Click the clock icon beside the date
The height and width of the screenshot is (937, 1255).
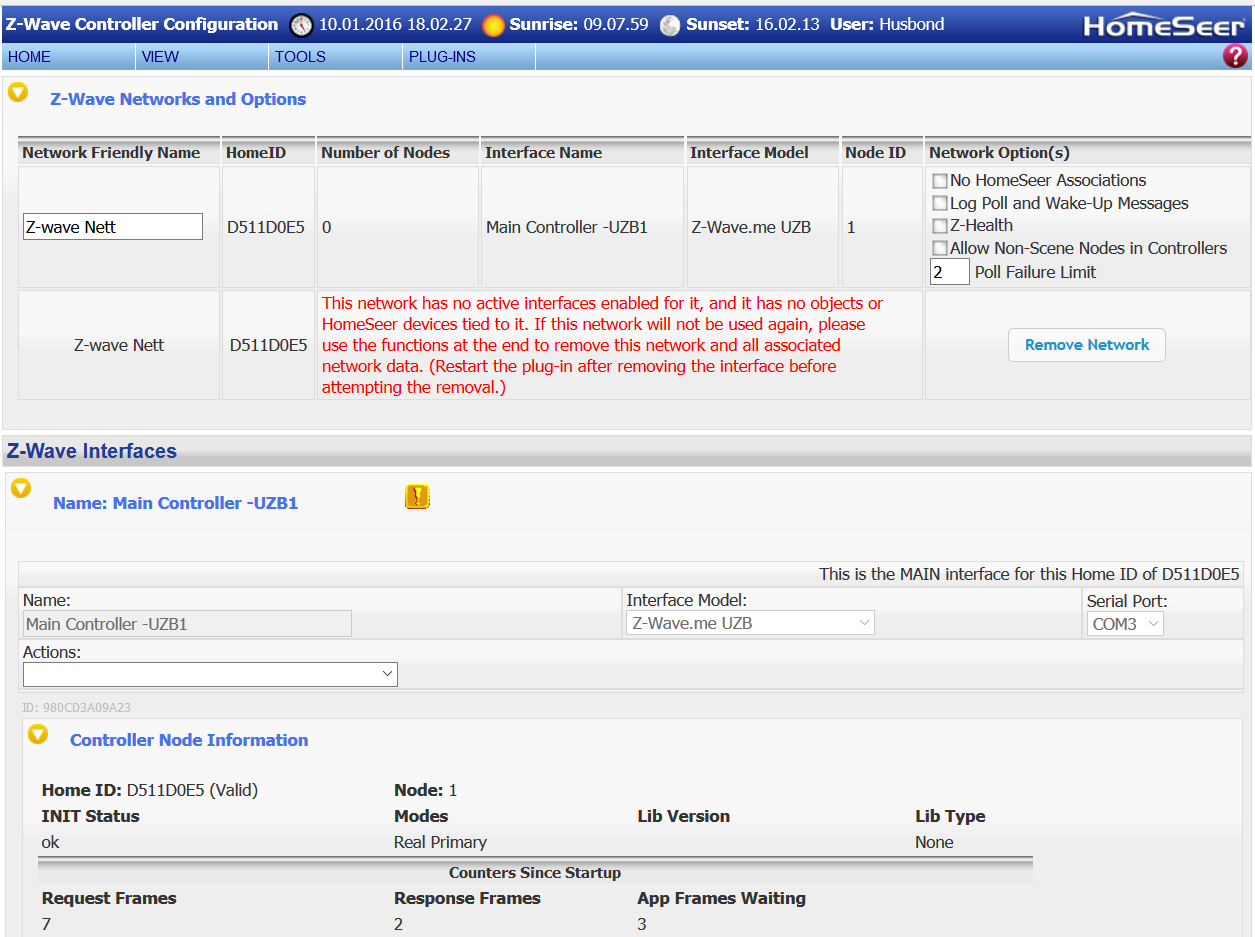pos(301,25)
